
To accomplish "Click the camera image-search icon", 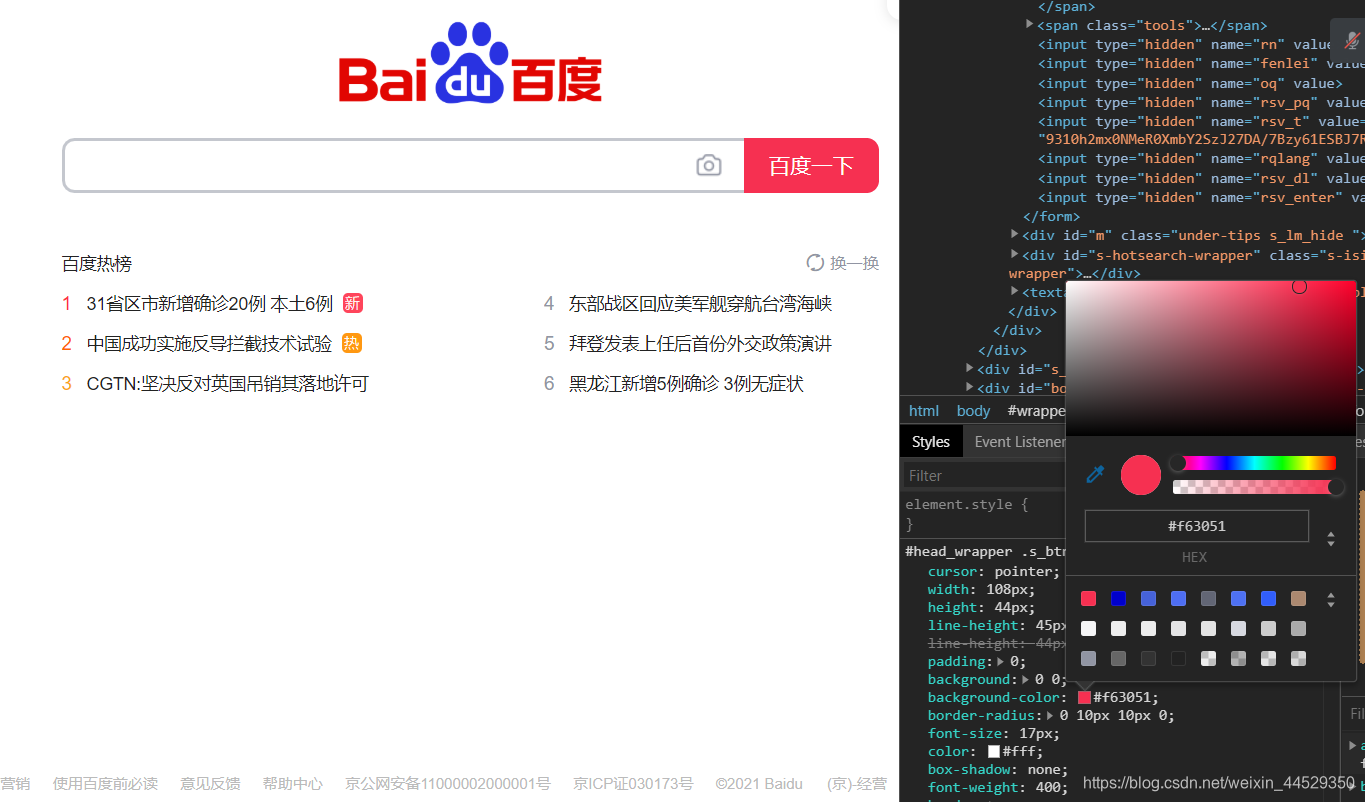I will [x=709, y=166].
